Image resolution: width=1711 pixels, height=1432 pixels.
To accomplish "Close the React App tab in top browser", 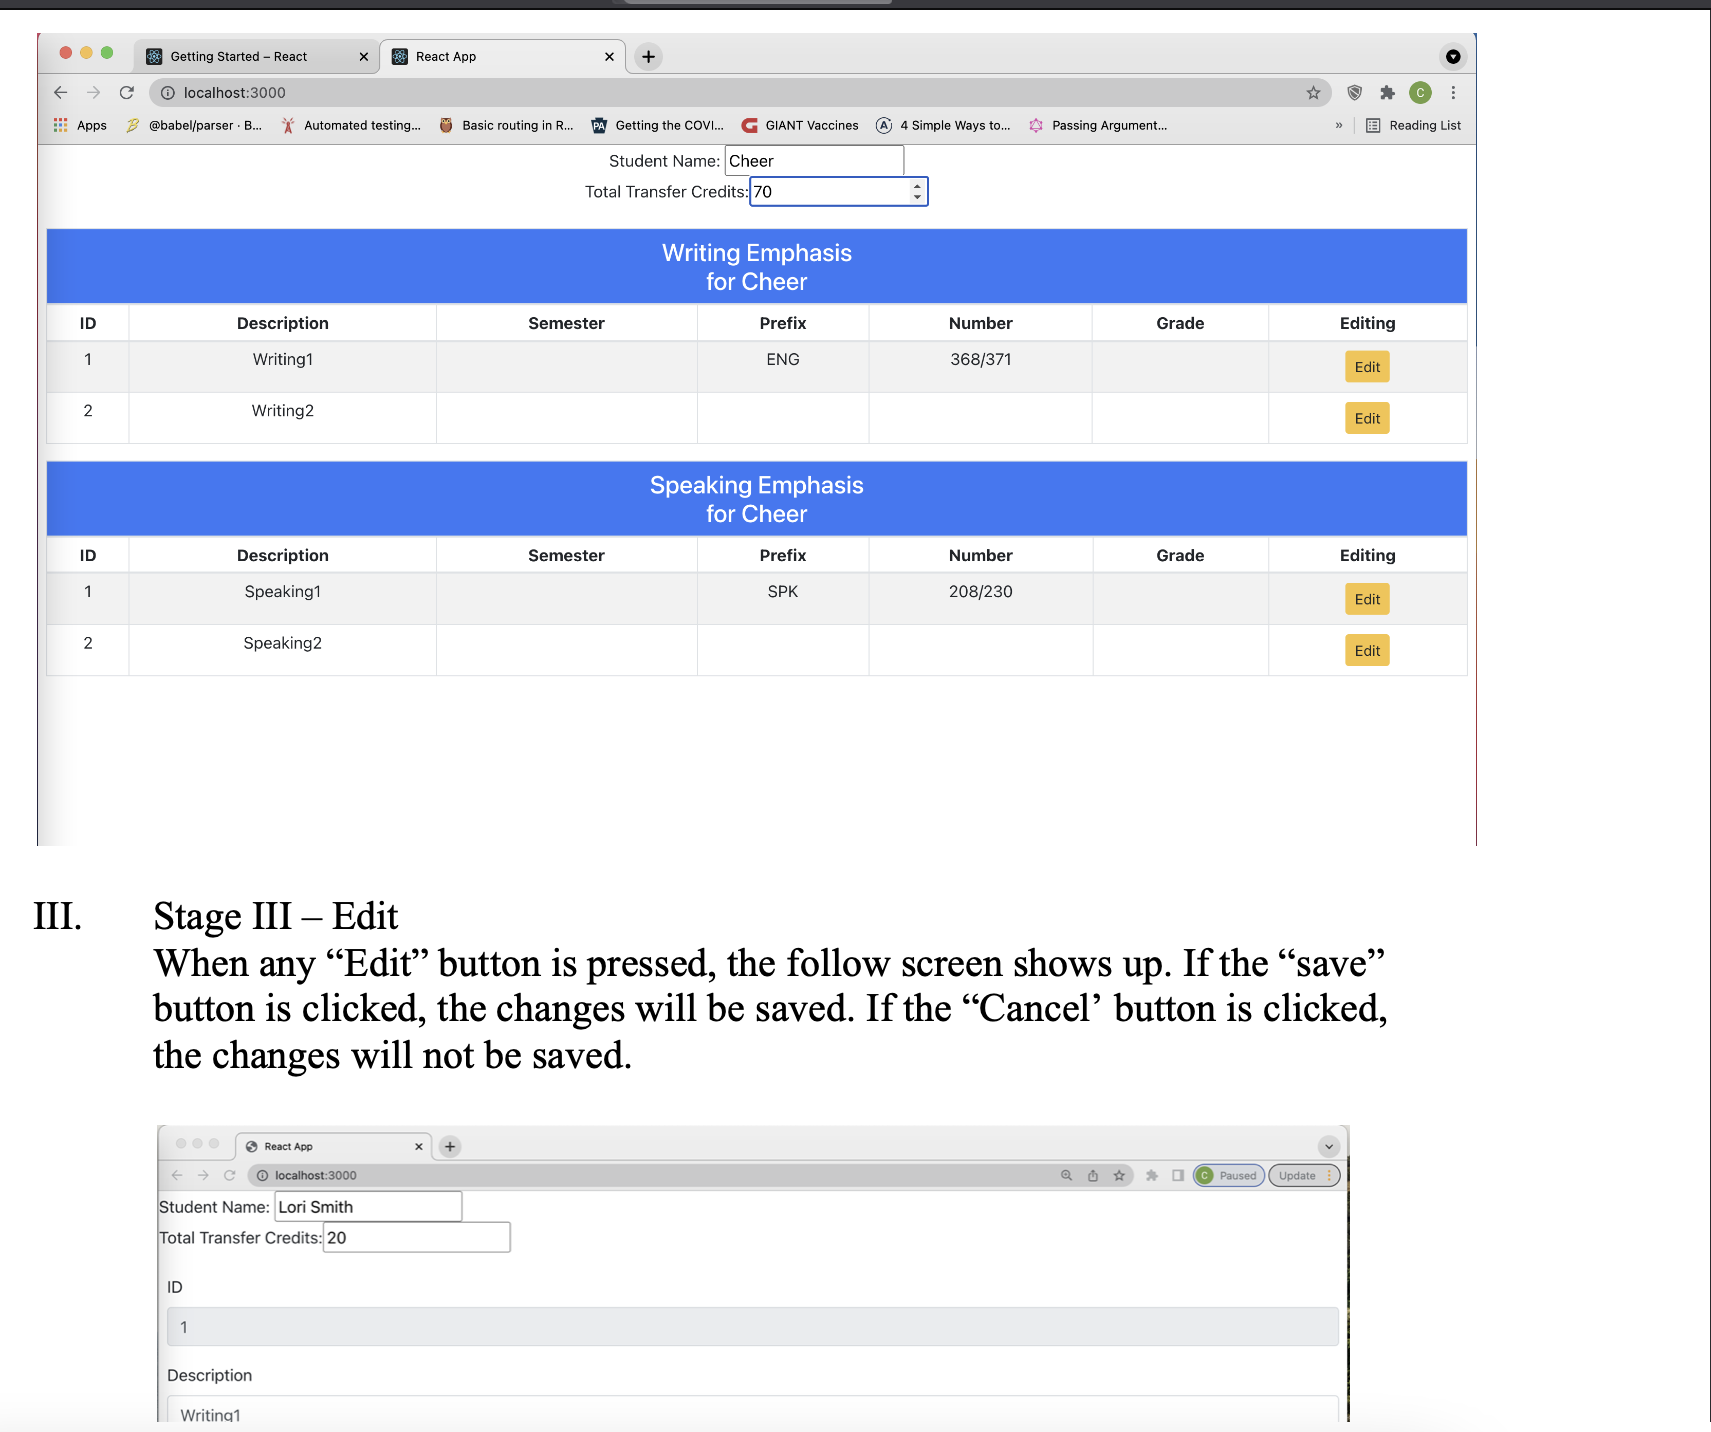I will tap(609, 57).
